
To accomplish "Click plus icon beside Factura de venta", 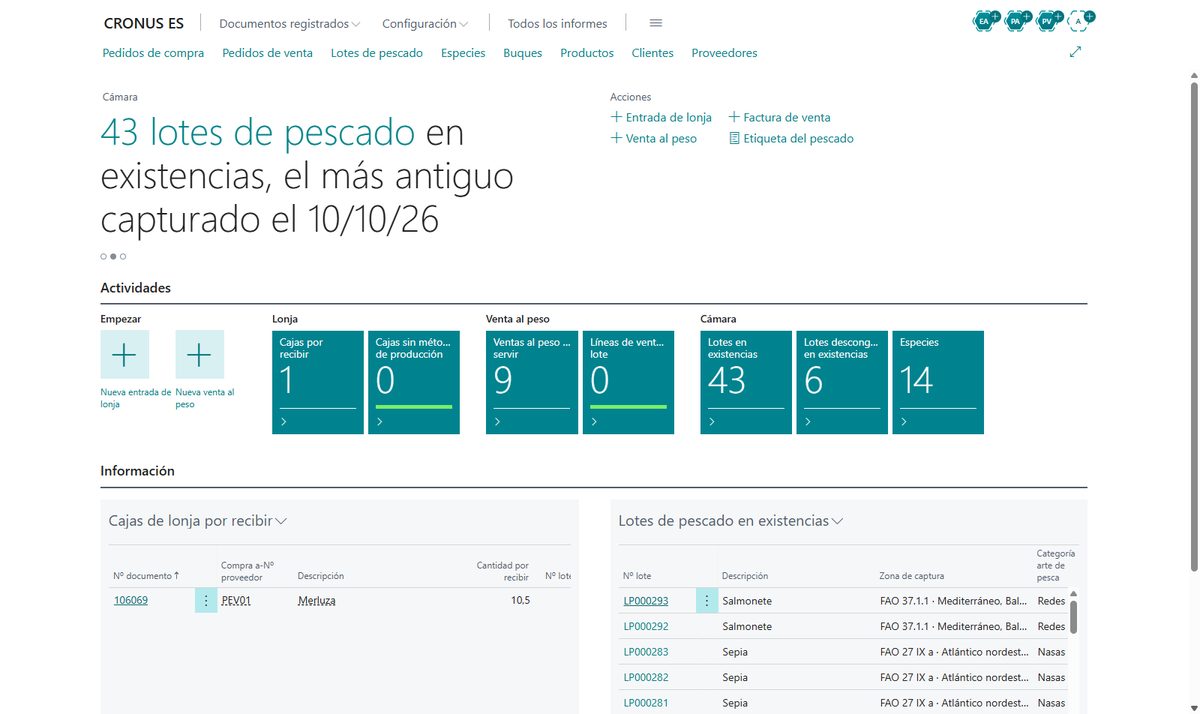I will pyautogui.click(x=734, y=117).
